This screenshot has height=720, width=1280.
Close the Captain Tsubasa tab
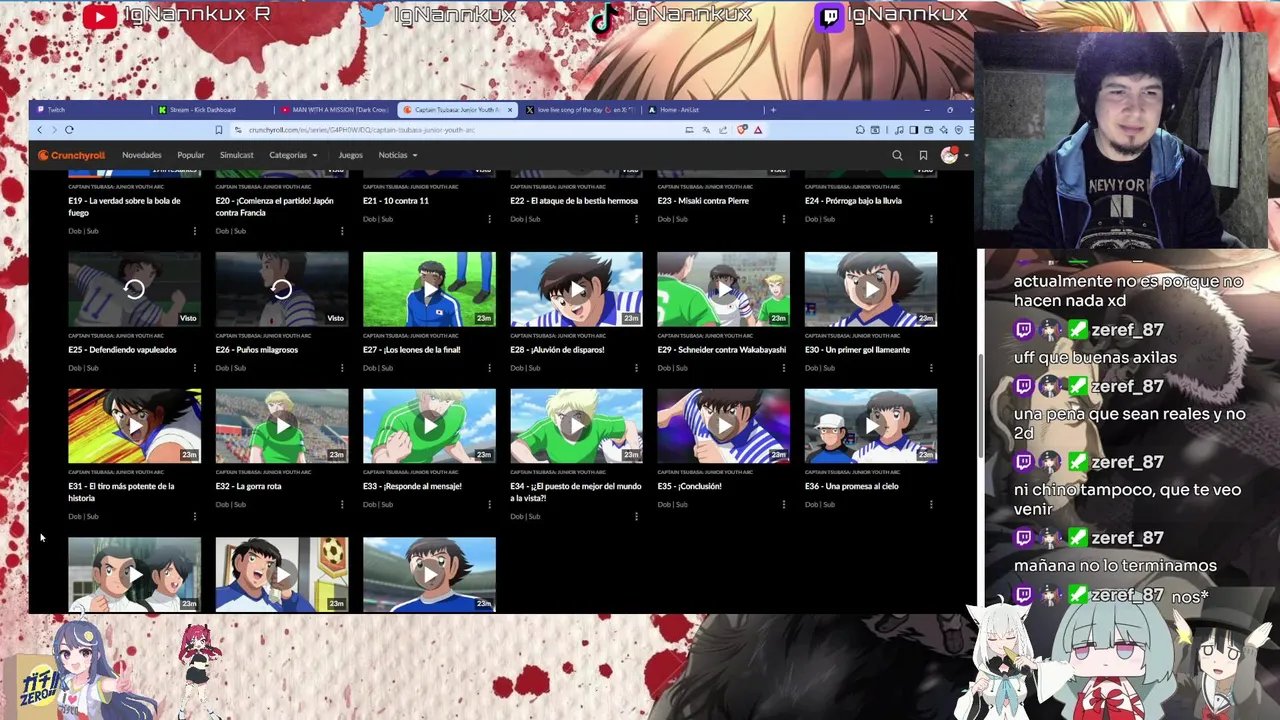coord(510,110)
